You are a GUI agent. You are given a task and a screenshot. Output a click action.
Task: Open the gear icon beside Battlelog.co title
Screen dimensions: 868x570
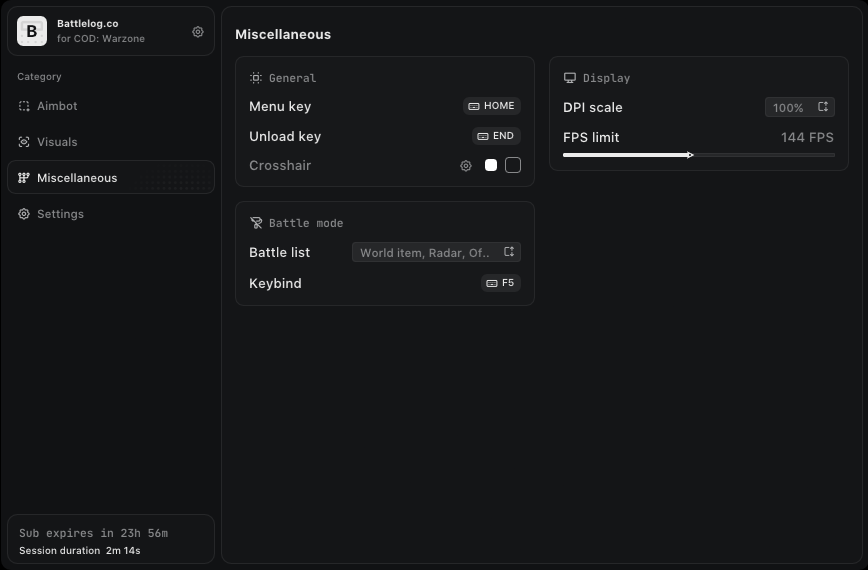click(x=198, y=32)
